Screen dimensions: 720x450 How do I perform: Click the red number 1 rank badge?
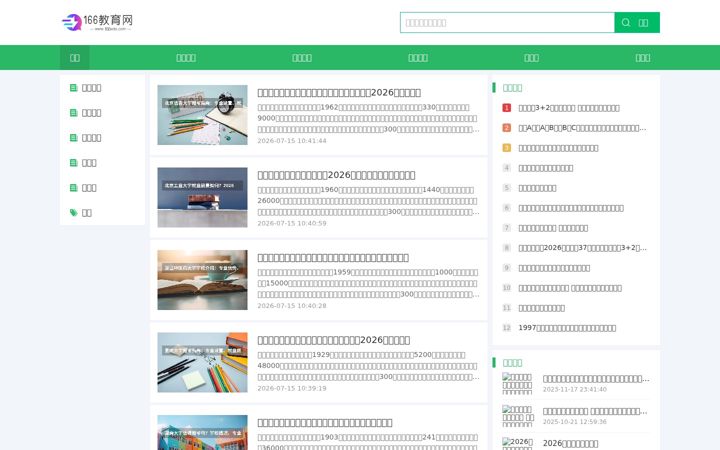pyautogui.click(x=506, y=108)
